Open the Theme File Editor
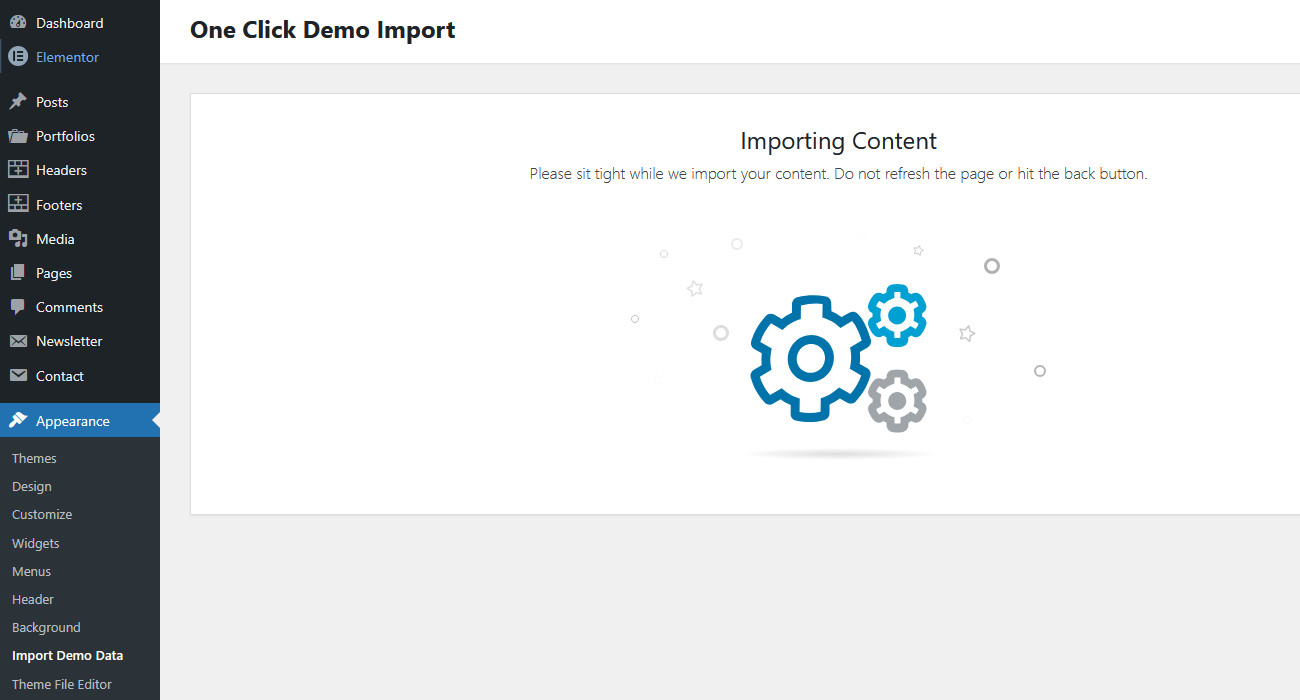The width and height of the screenshot is (1300, 700). pos(62,684)
